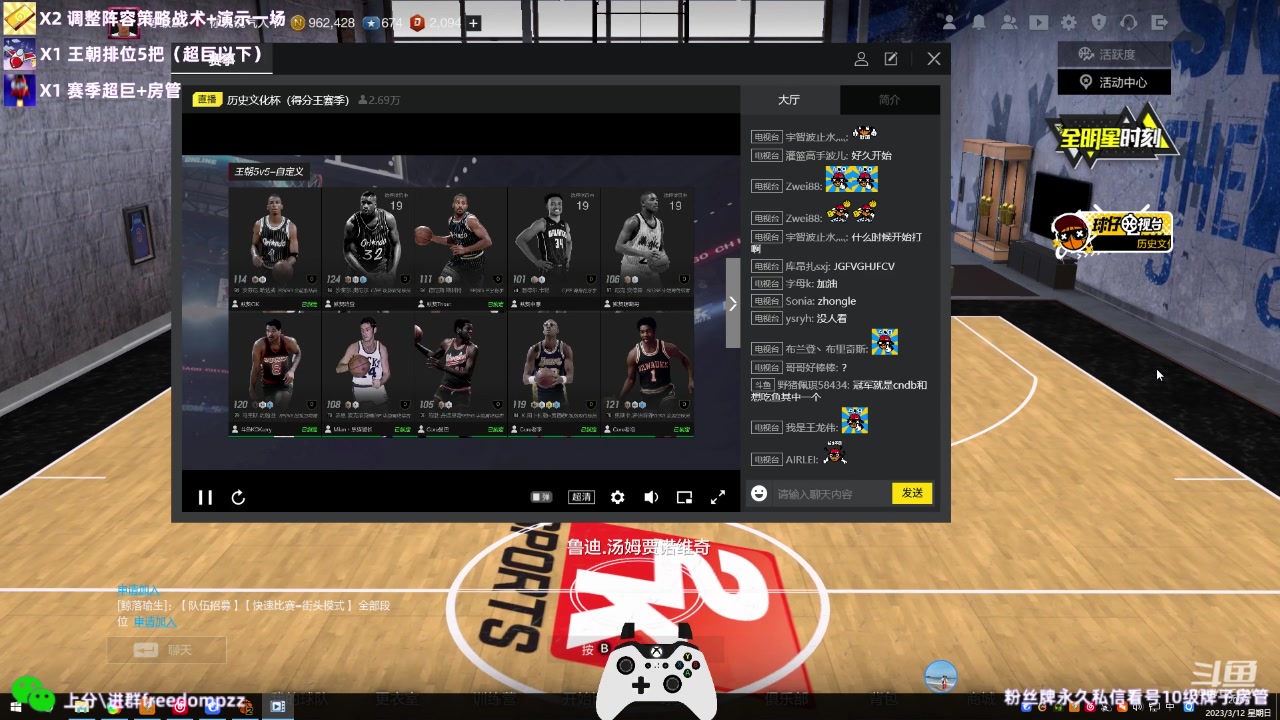Open the Windows Start button
This screenshot has width=1280, height=720.
[14, 708]
